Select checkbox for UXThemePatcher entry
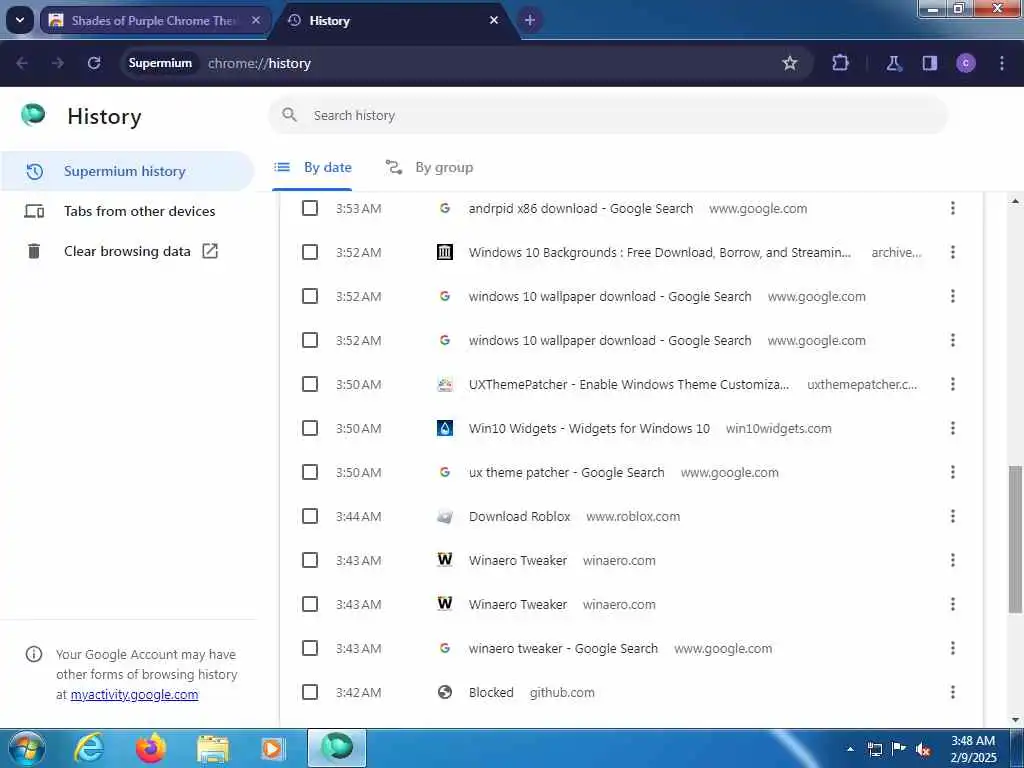1024x768 pixels. (310, 384)
